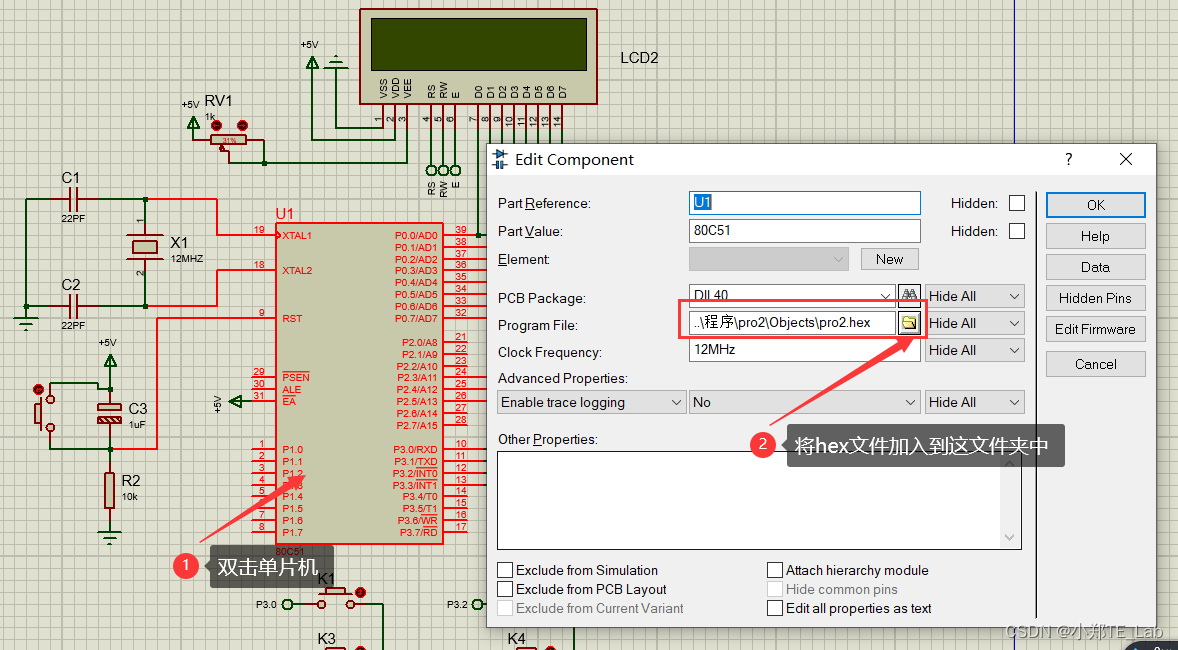Toggle Hidden checkbox for Part Reference
Image resolution: width=1178 pixels, height=650 pixels.
(x=1016, y=203)
